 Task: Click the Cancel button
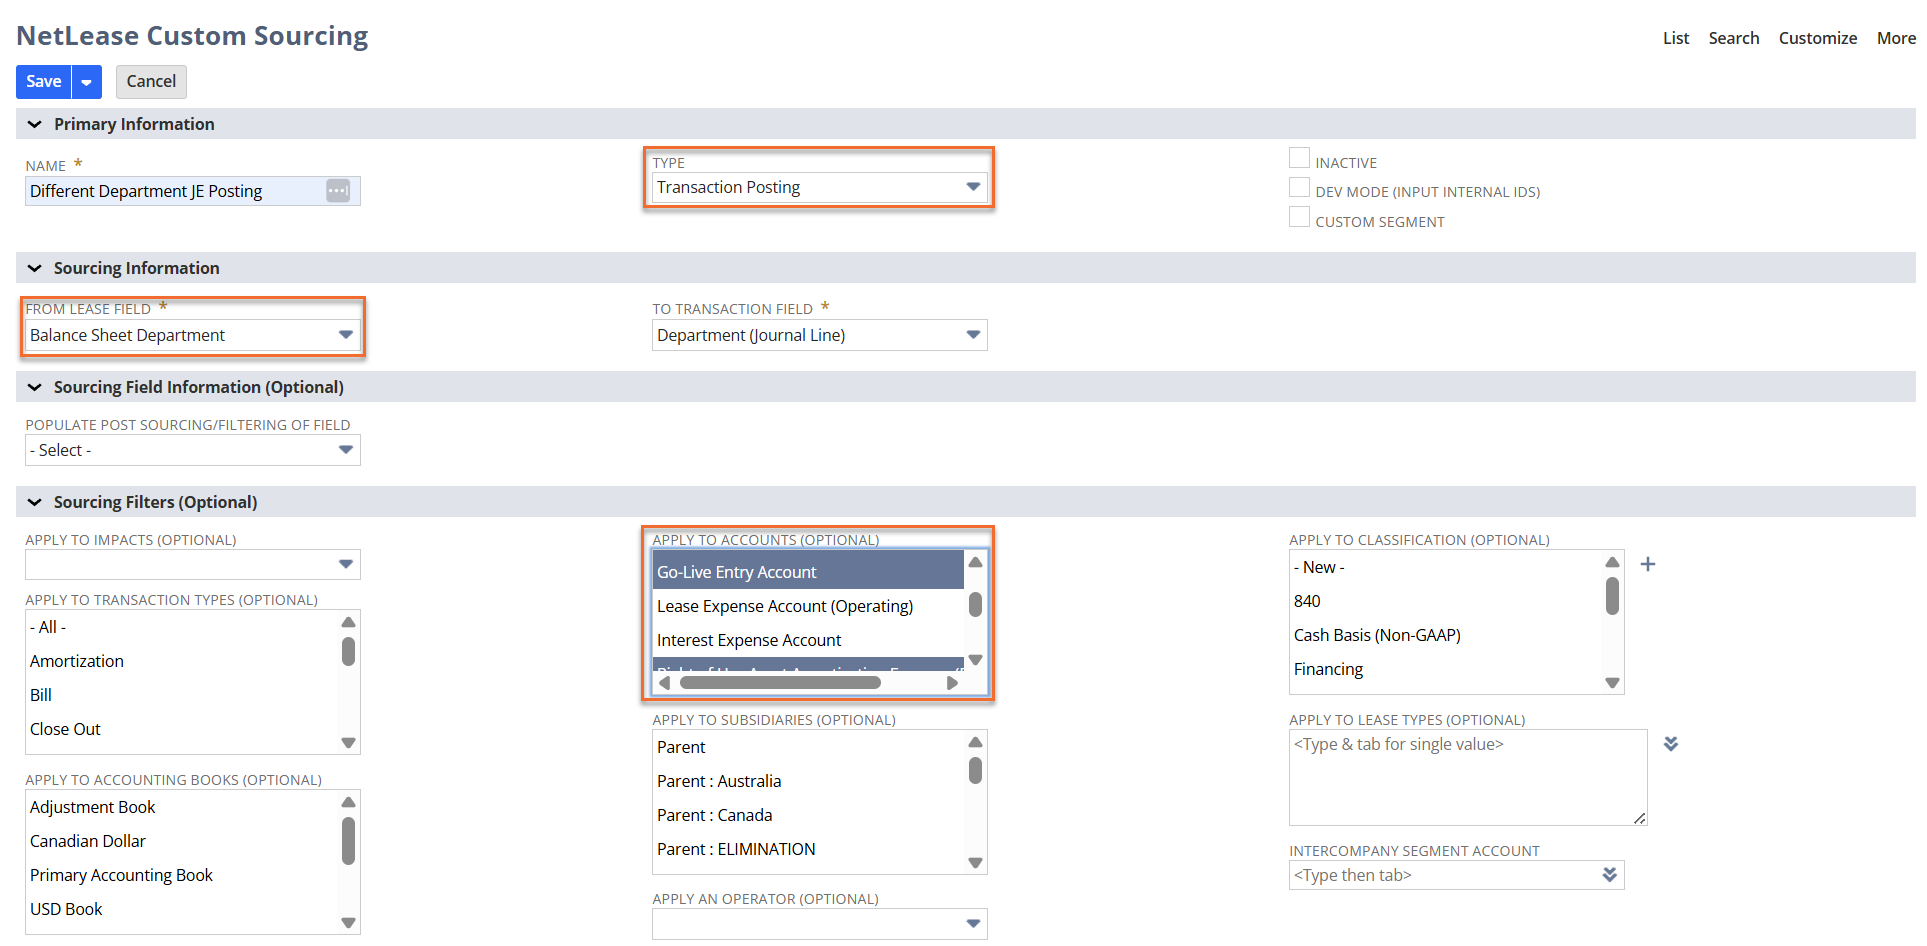[151, 82]
